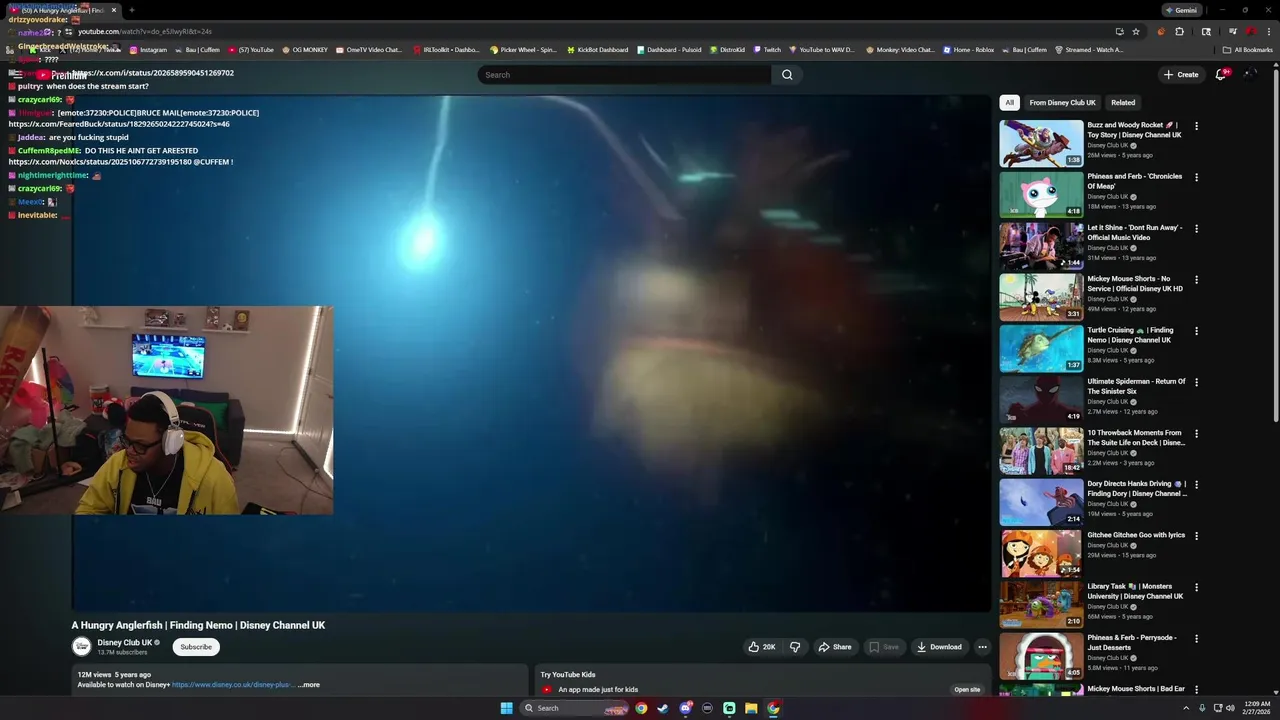Screen dimensions: 1280x720
Task: Focus the YouTube search field
Action: [x=625, y=75]
